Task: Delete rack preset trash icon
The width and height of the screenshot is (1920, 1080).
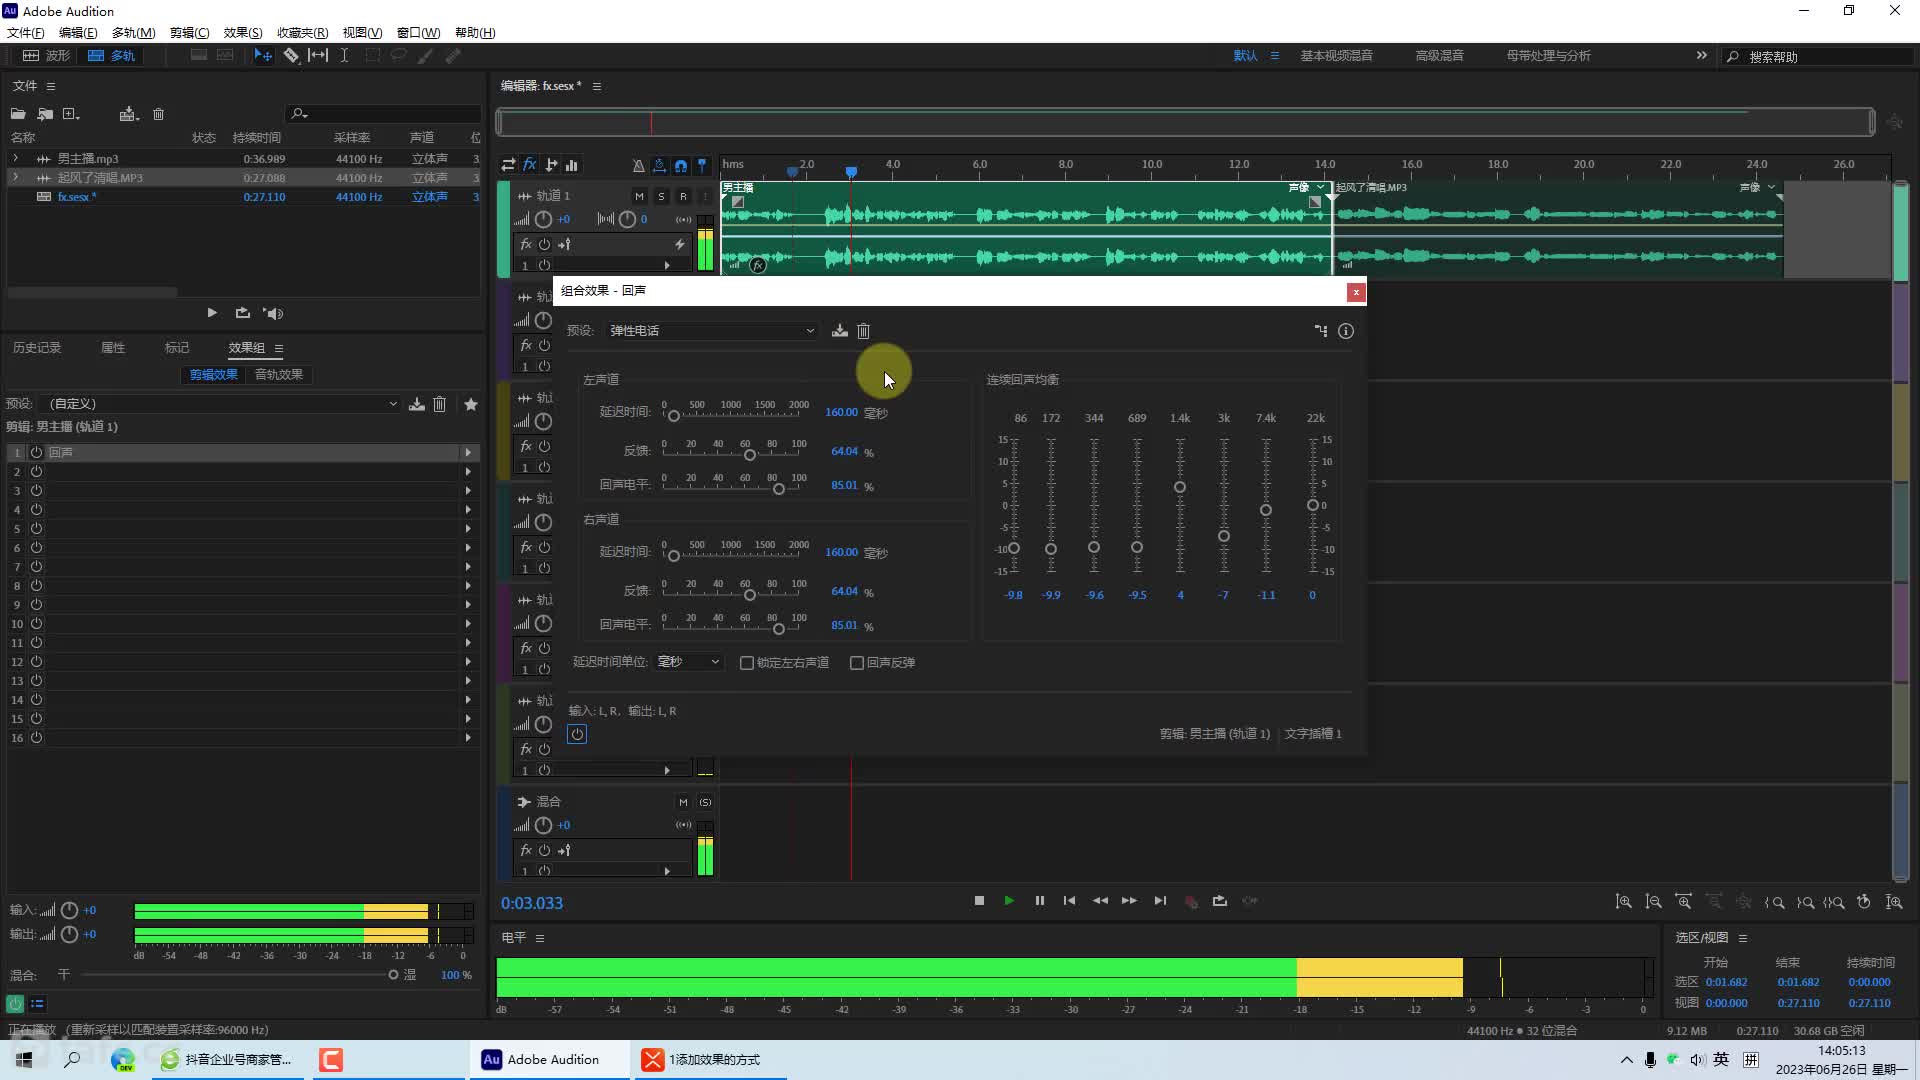Action: point(440,404)
